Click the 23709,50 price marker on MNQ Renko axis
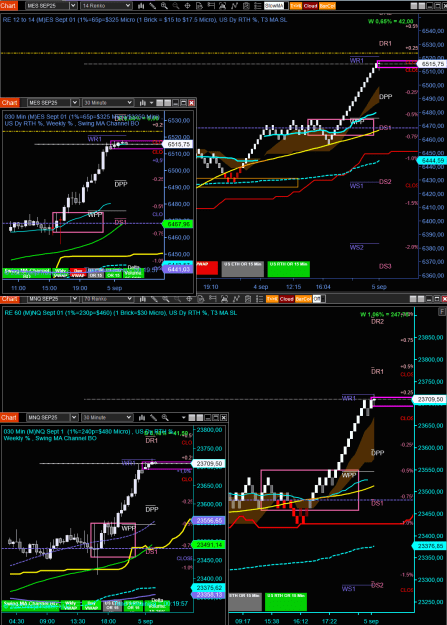 (429, 399)
